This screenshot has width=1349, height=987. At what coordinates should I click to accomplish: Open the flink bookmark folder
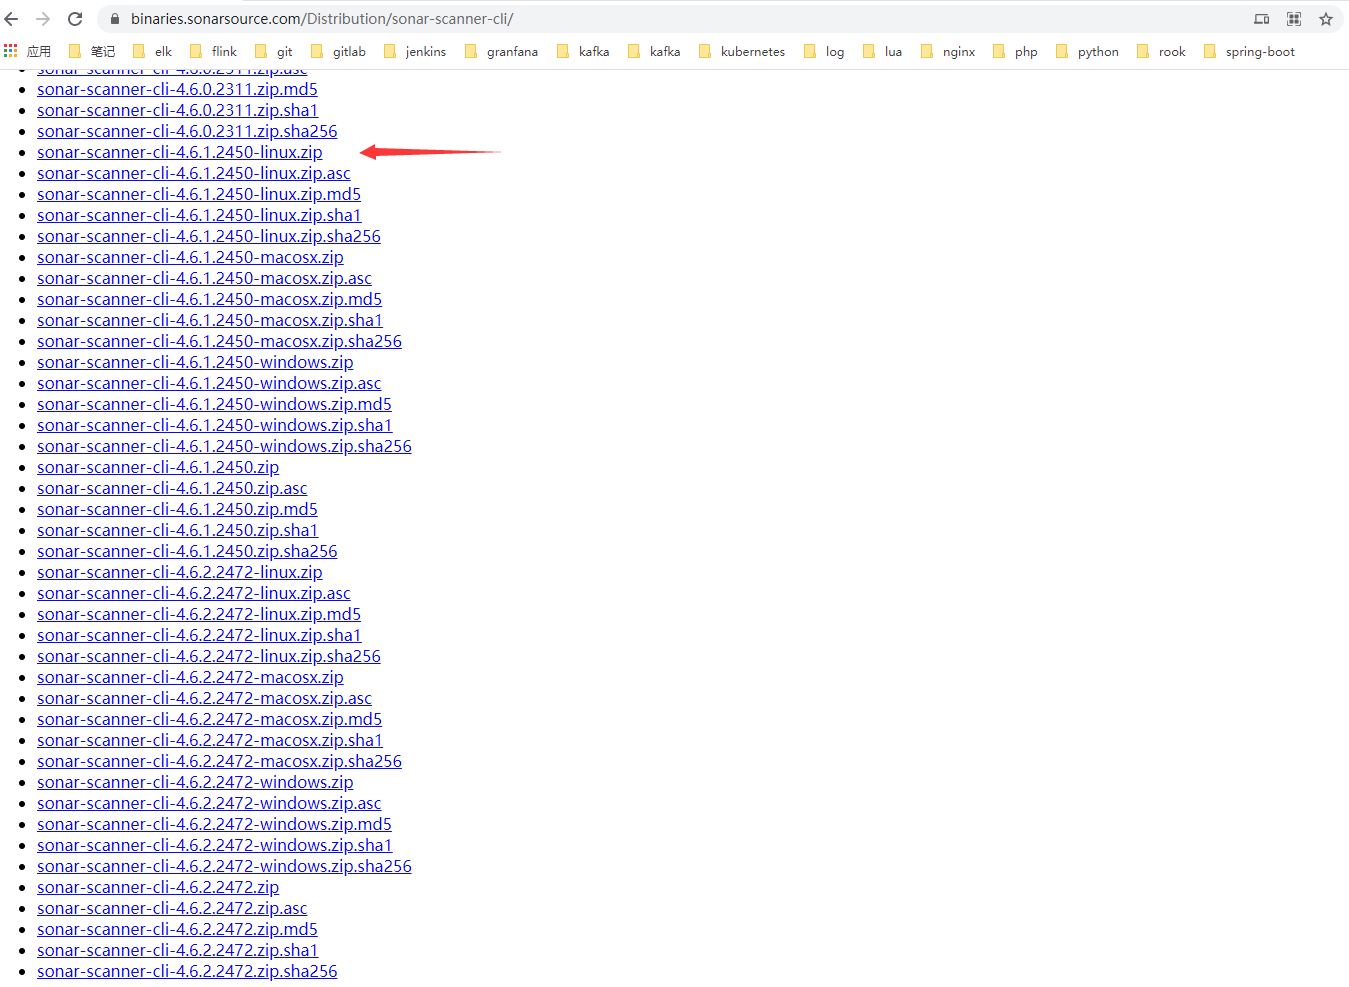(x=213, y=51)
